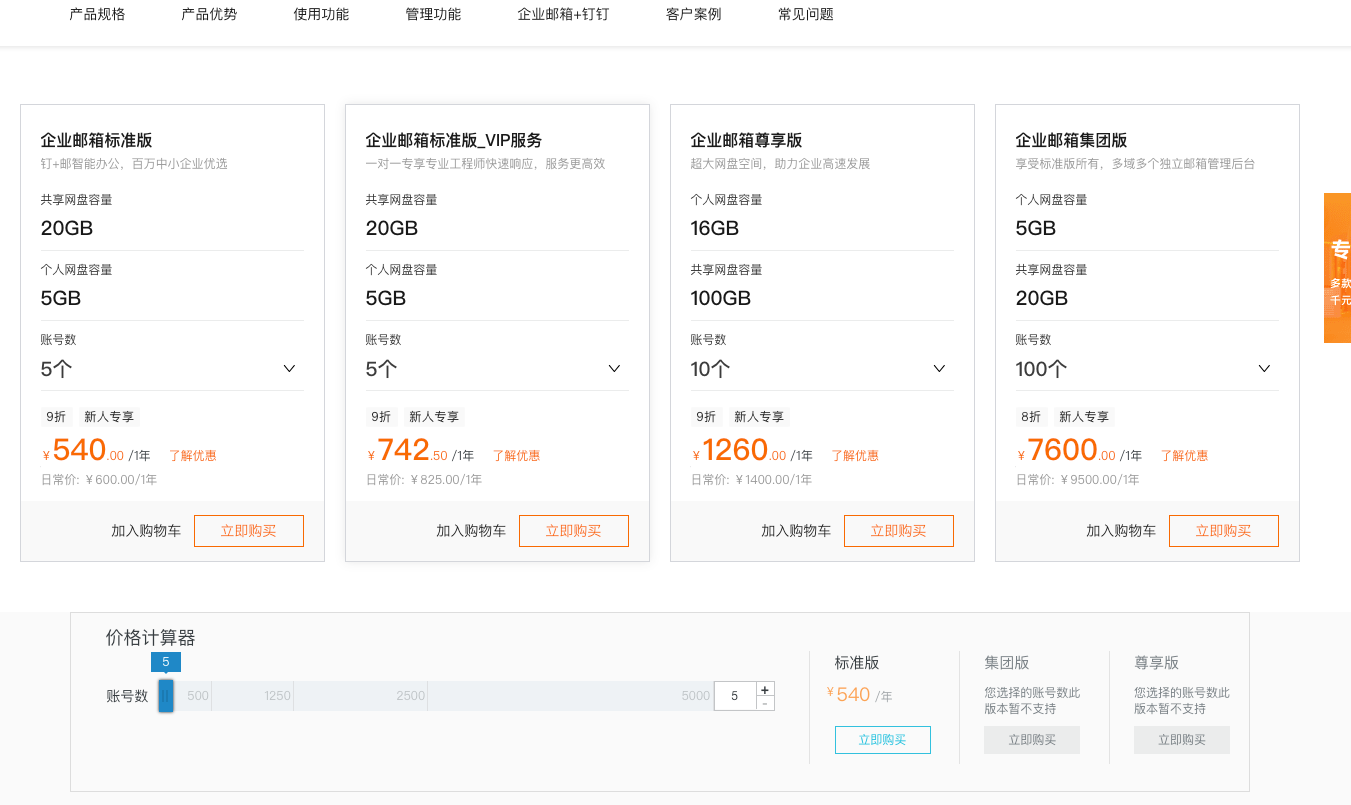Buy 标准版_VIP服务 now with 立即购买

point(574,531)
